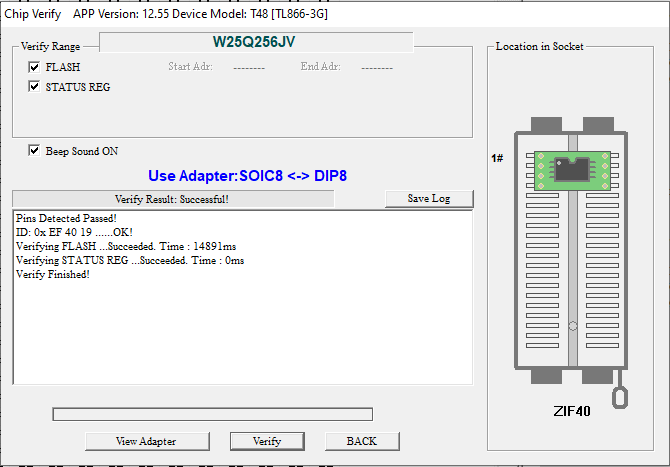The image size is (670, 467).
Task: Click the "Verifying STATUS REG" log line
Action: (x=130, y=261)
